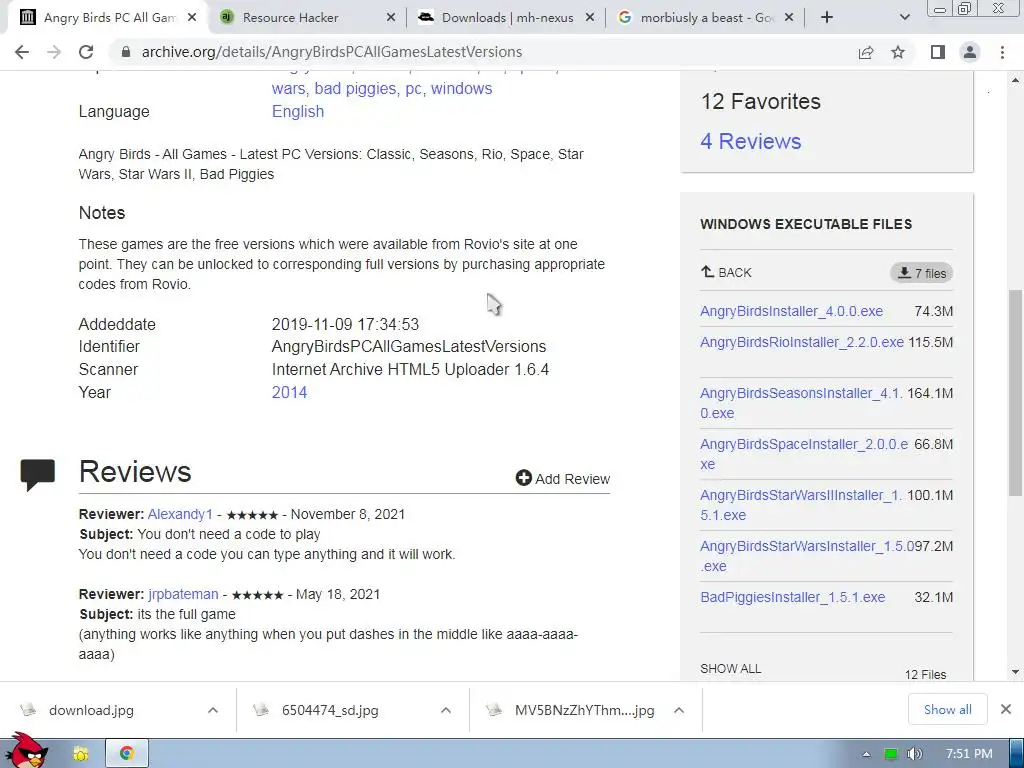The width and height of the screenshot is (1024, 768).
Task: Click the scrollbar up arrow
Action: (x=1016, y=80)
